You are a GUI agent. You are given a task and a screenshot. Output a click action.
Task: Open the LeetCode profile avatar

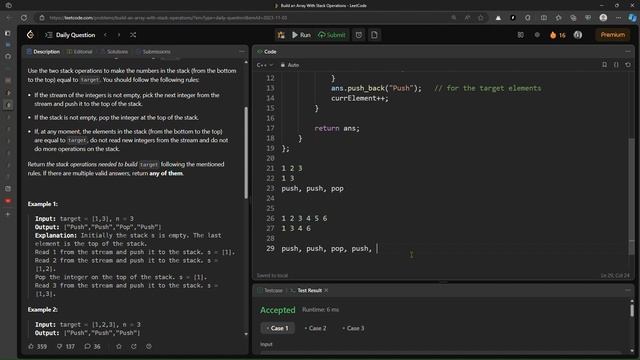578,35
